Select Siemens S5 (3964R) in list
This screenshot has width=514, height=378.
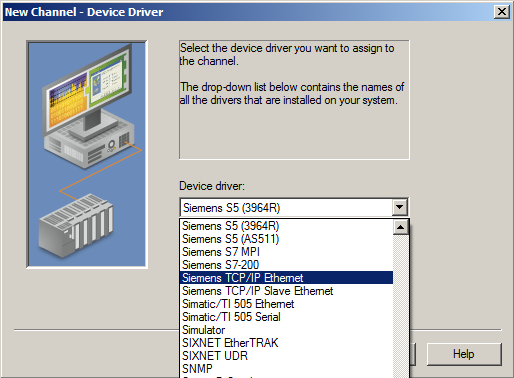coord(287,226)
